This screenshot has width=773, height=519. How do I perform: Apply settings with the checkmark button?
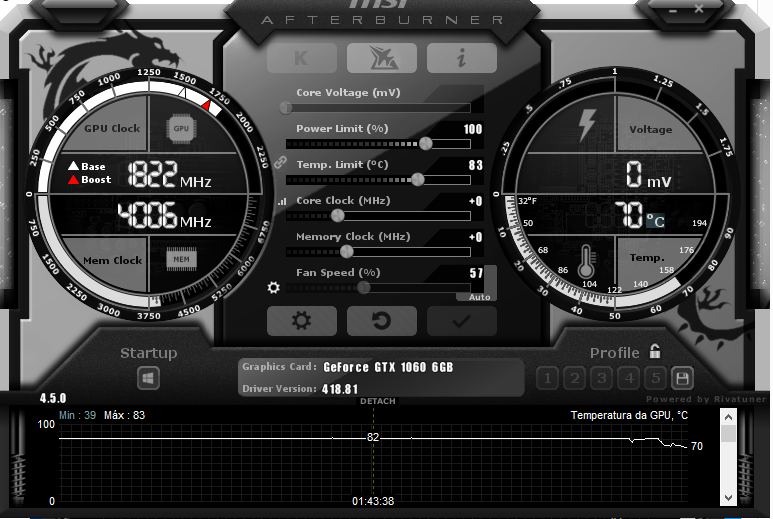[x=461, y=321]
